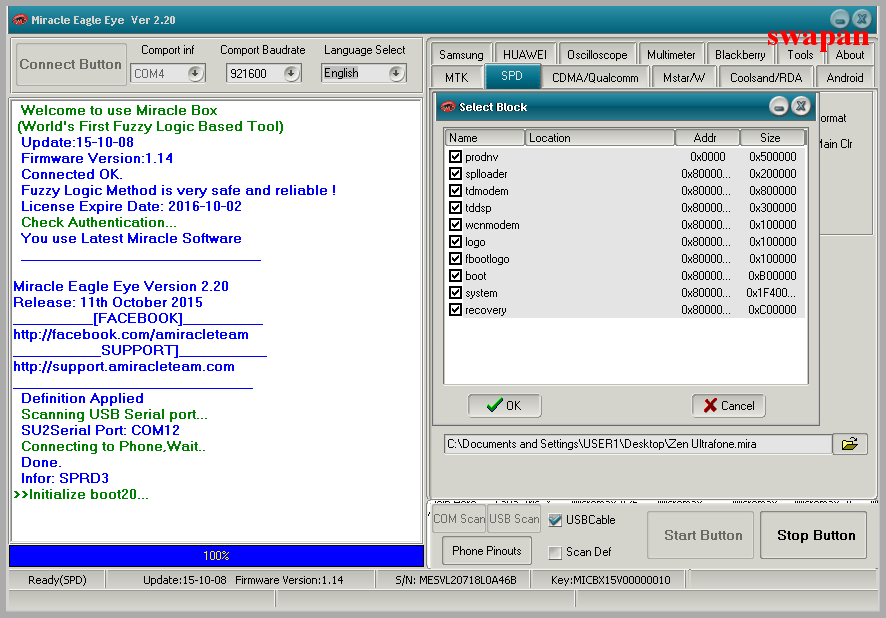Viewport: 886px width, 618px height.
Task: Click the Select Block dialog logo icon
Action: coord(448,107)
